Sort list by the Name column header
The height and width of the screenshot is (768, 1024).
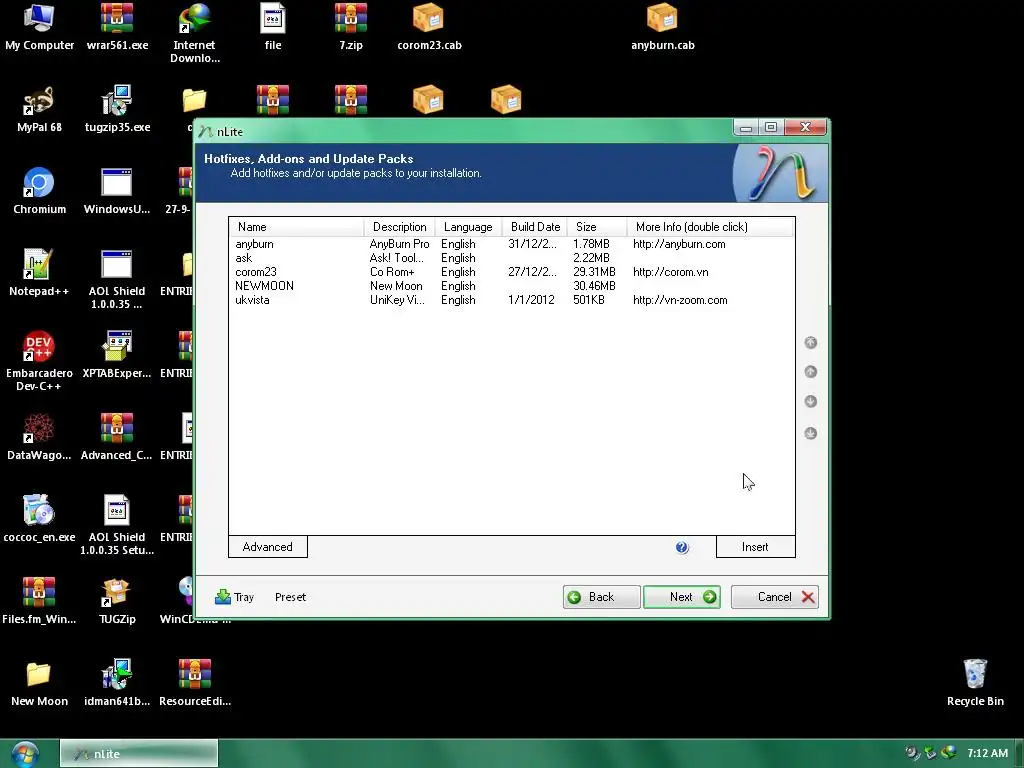pos(296,227)
